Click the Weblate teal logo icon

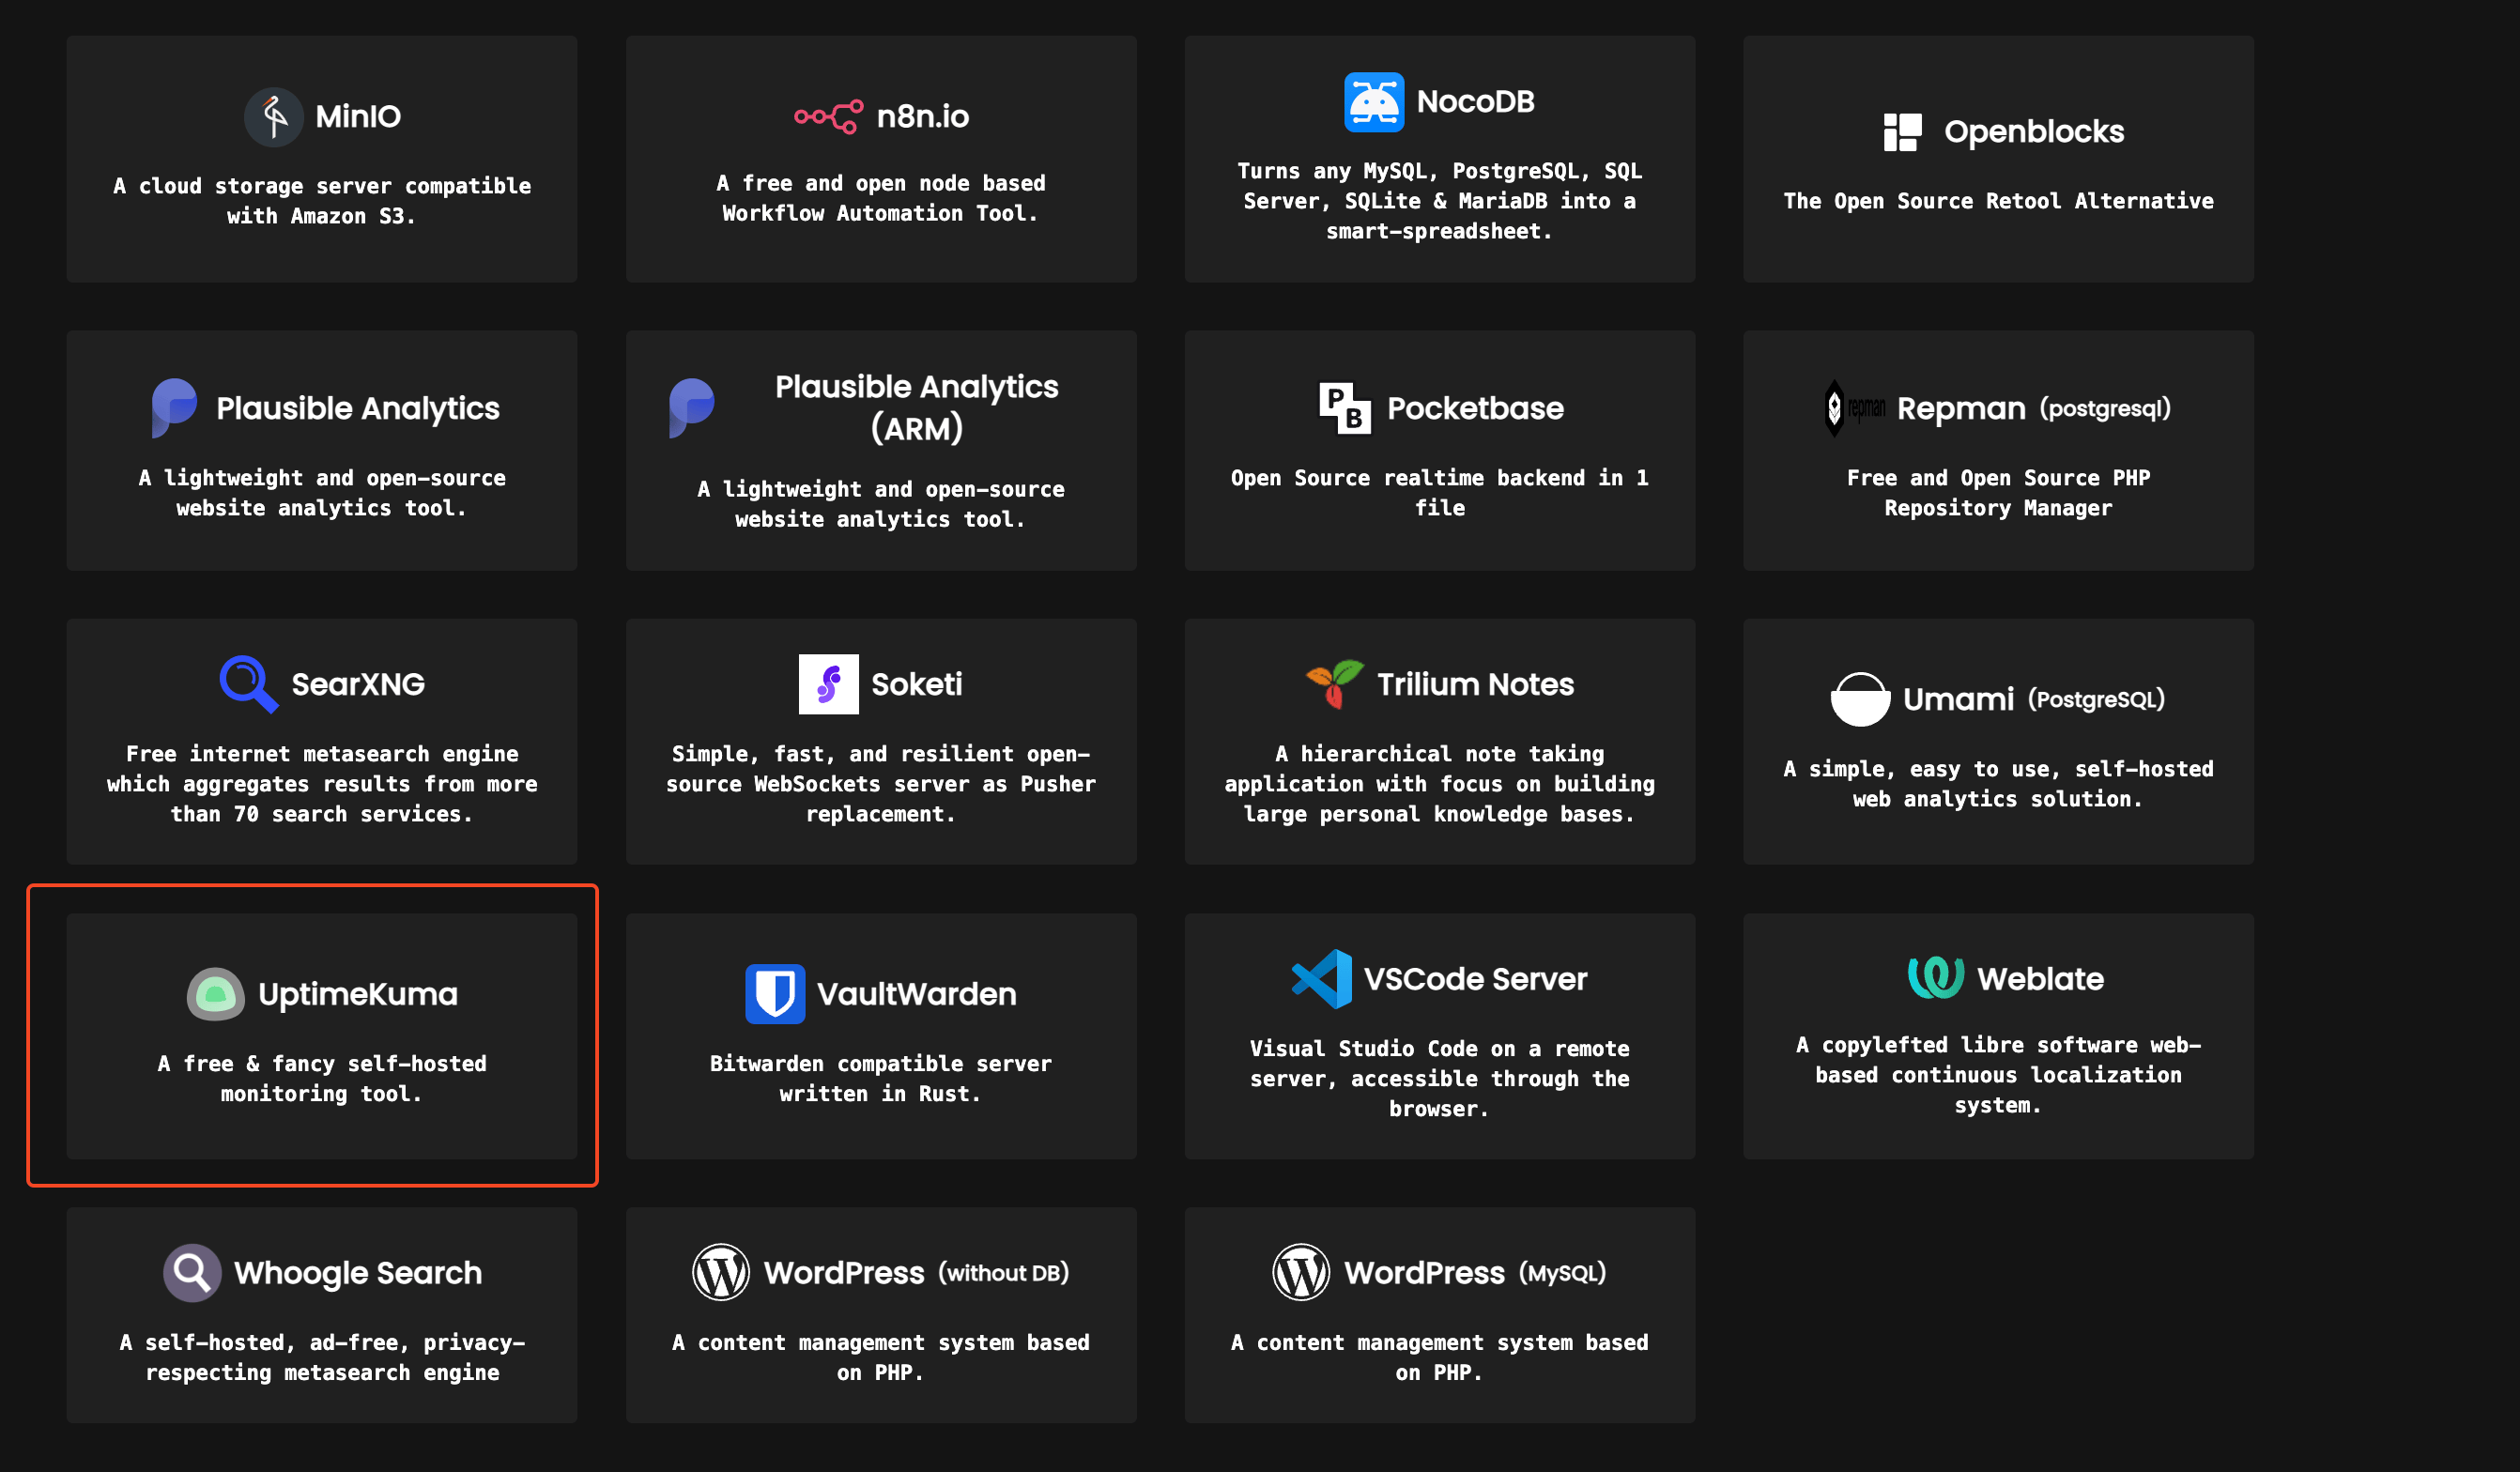click(1935, 978)
